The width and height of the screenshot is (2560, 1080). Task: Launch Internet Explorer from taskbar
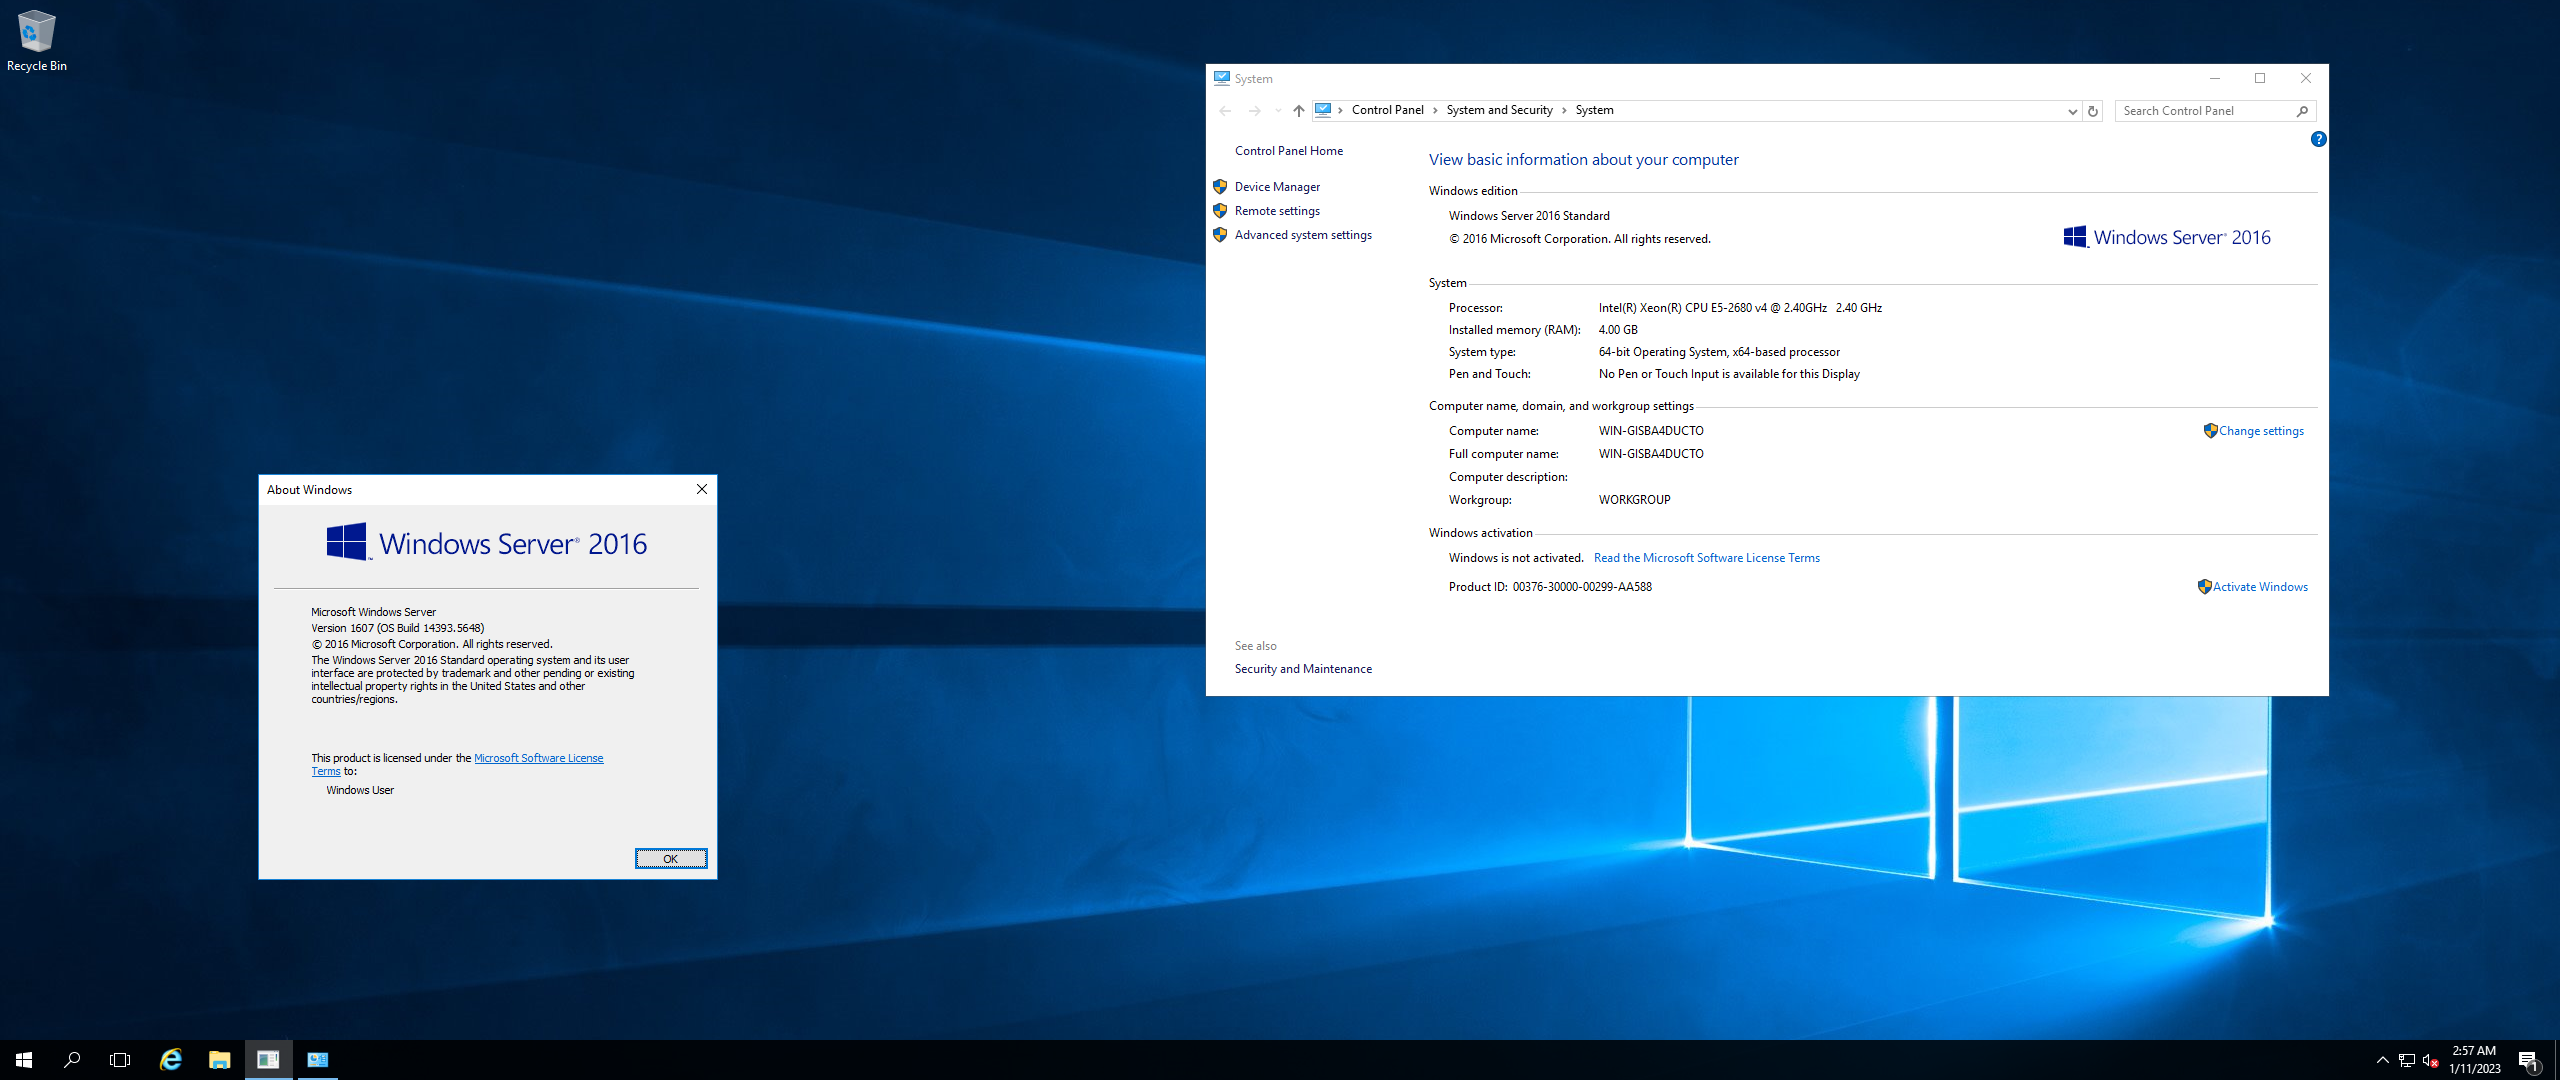(171, 1060)
